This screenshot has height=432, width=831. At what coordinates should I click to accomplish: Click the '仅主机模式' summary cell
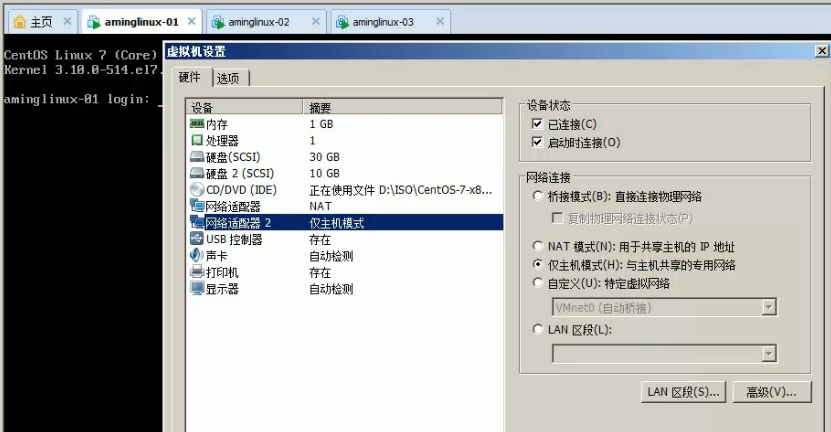pyautogui.click(x=337, y=223)
